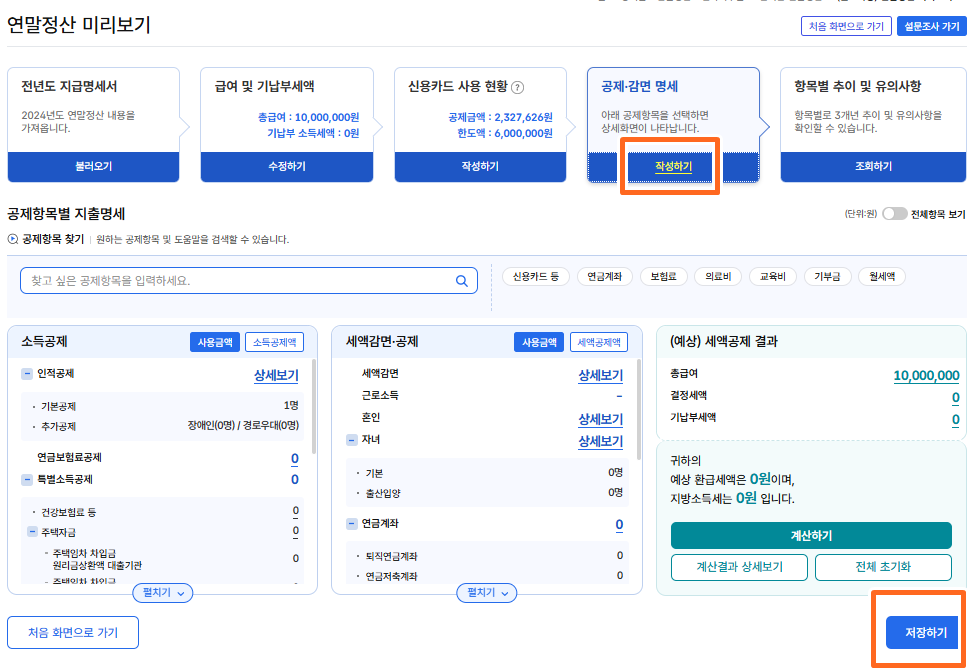Select the 의료비 filter pill

(718, 277)
